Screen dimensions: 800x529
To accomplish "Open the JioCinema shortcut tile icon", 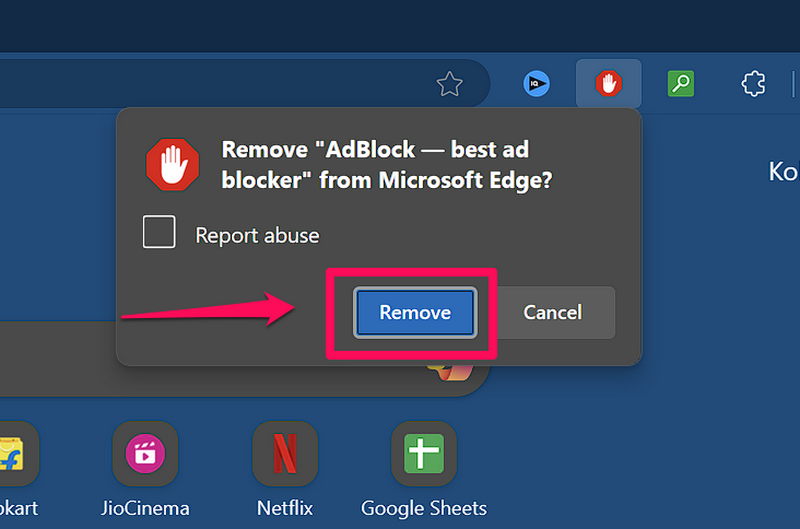I will pos(145,454).
